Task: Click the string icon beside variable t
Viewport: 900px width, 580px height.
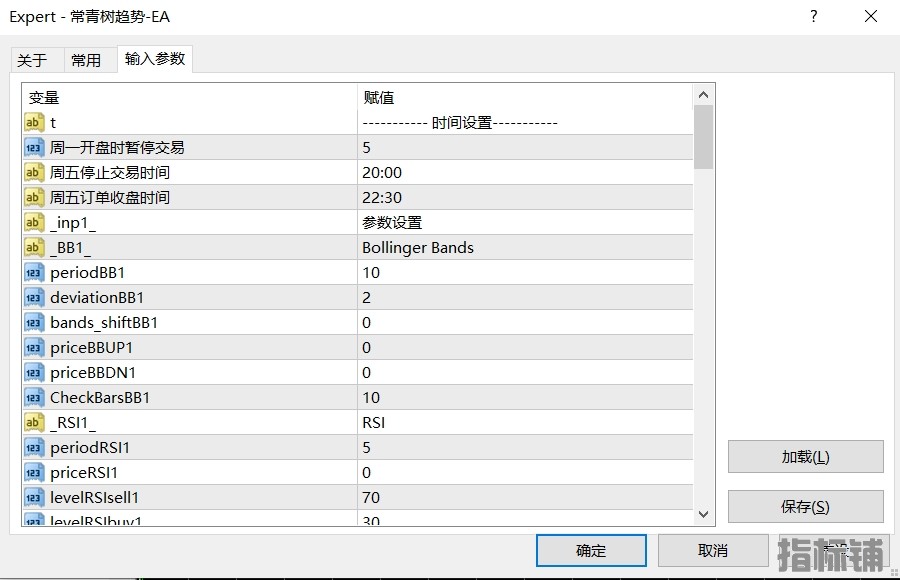Action: (34, 122)
